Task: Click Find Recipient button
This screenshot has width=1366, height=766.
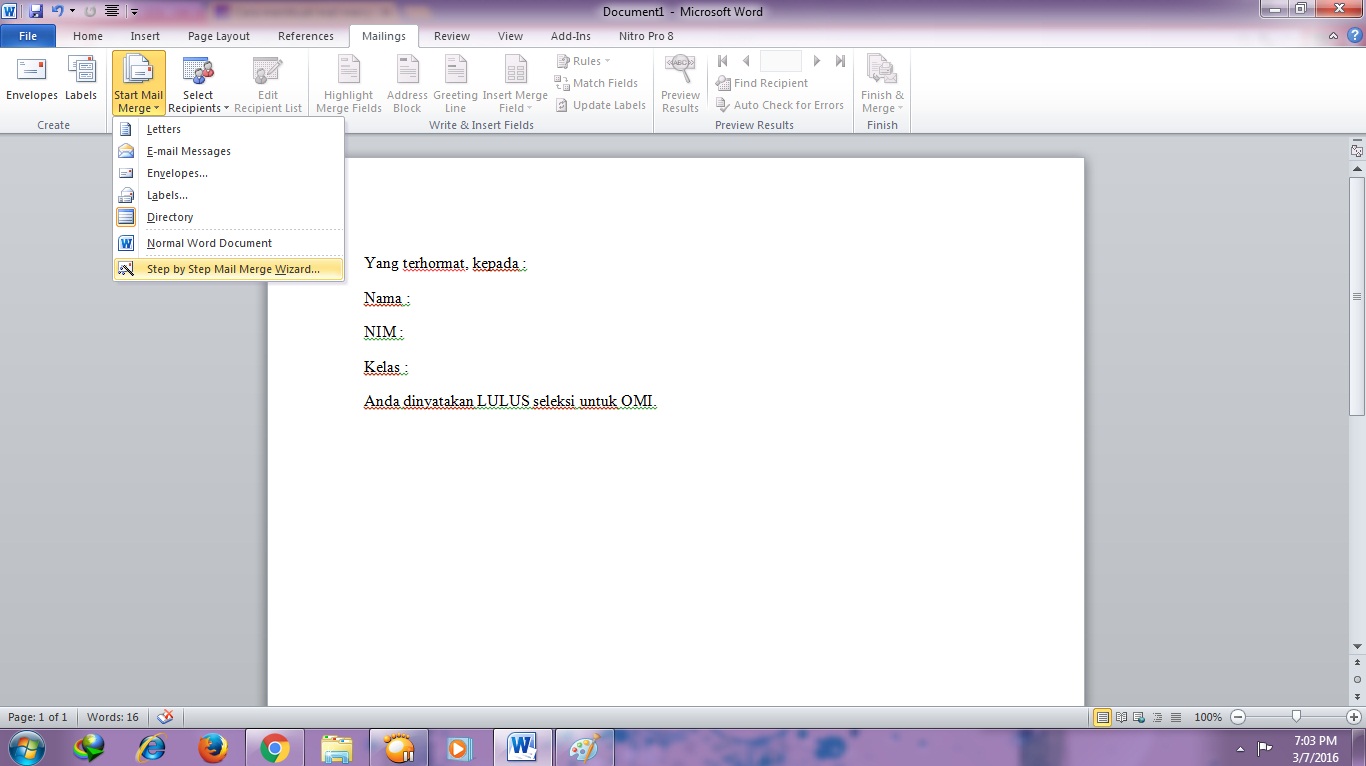Action: pyautogui.click(x=762, y=83)
